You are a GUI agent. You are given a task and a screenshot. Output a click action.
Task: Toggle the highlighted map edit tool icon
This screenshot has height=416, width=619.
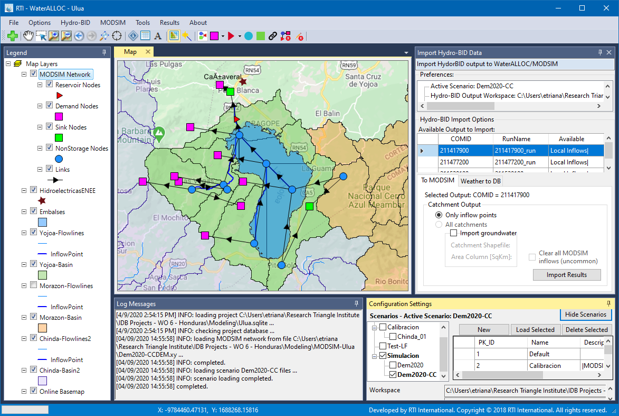(x=173, y=36)
